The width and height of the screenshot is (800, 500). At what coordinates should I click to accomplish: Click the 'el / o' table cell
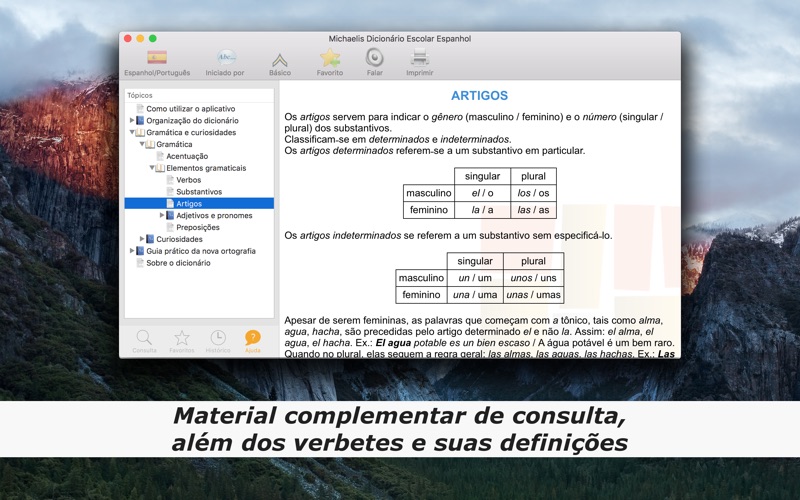click(482, 193)
